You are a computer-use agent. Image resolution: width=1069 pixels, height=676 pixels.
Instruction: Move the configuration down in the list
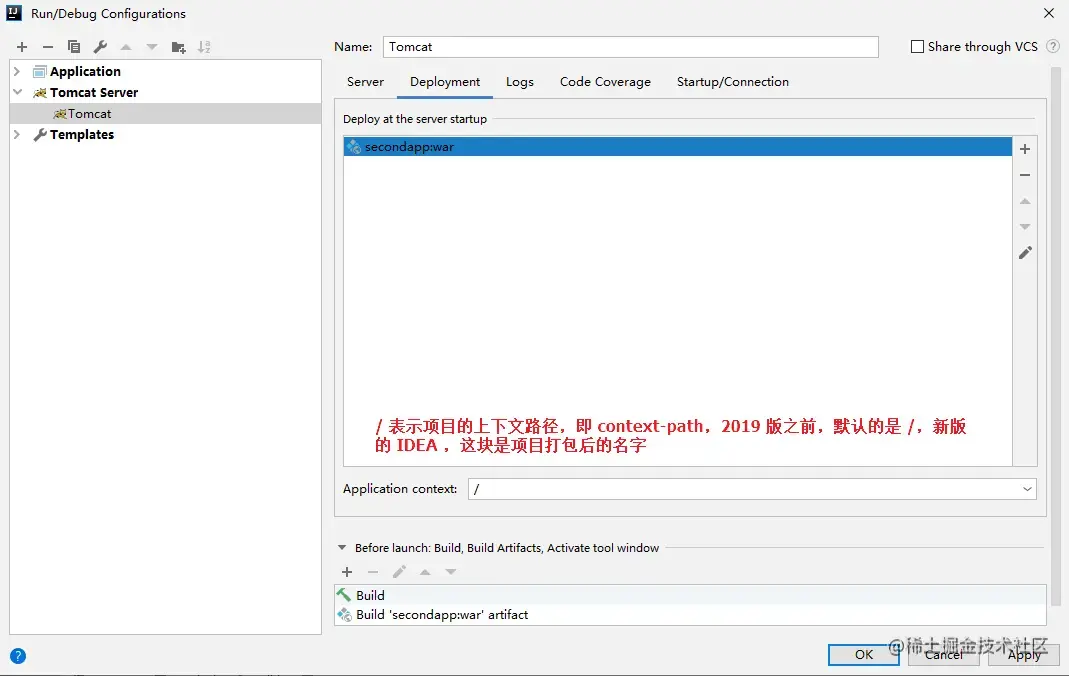152,47
